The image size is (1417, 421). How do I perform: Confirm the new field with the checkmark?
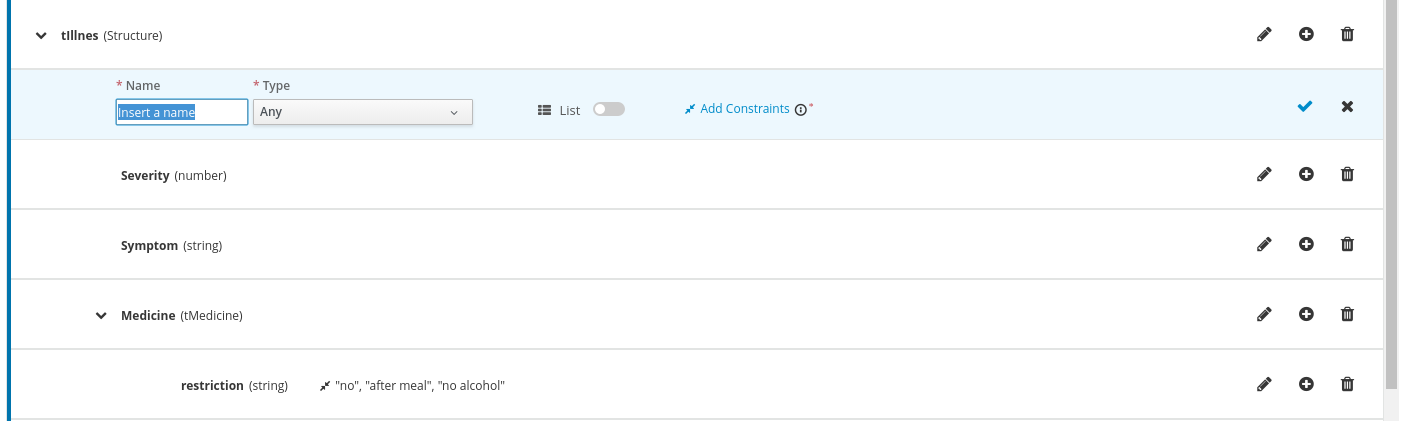click(x=1305, y=107)
